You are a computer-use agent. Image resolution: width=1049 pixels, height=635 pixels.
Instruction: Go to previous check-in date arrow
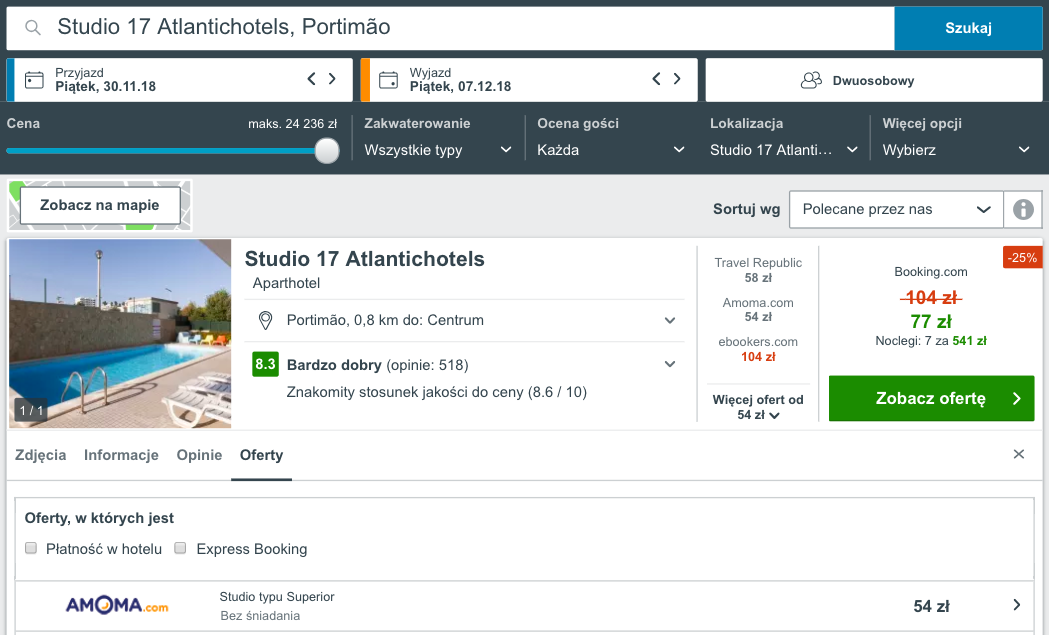(x=311, y=79)
